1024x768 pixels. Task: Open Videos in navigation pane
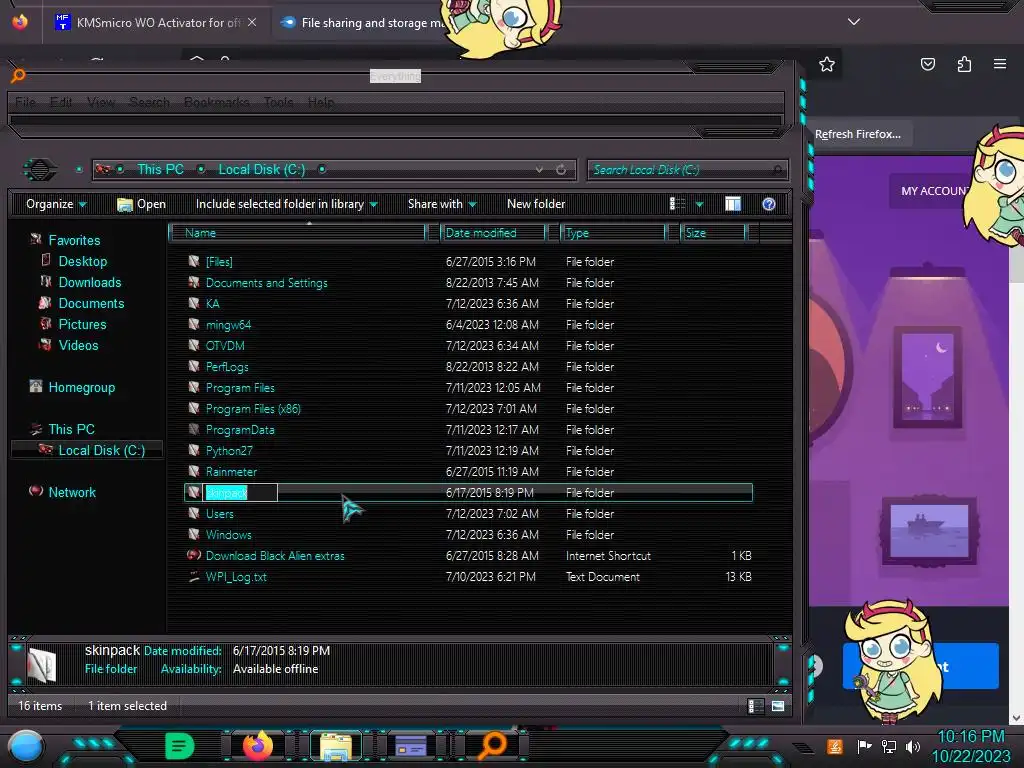[x=78, y=345]
